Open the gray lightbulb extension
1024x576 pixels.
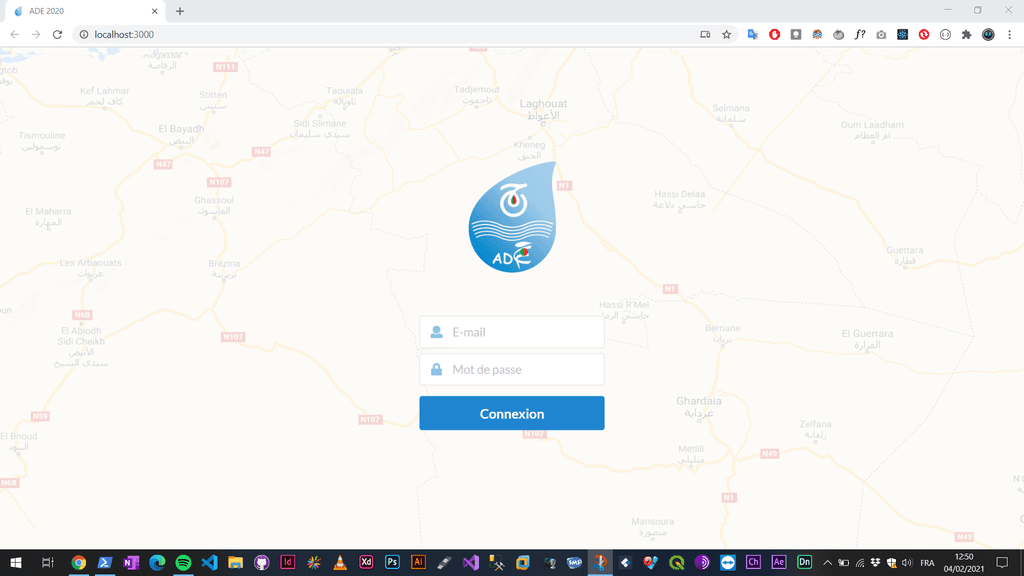coord(796,35)
